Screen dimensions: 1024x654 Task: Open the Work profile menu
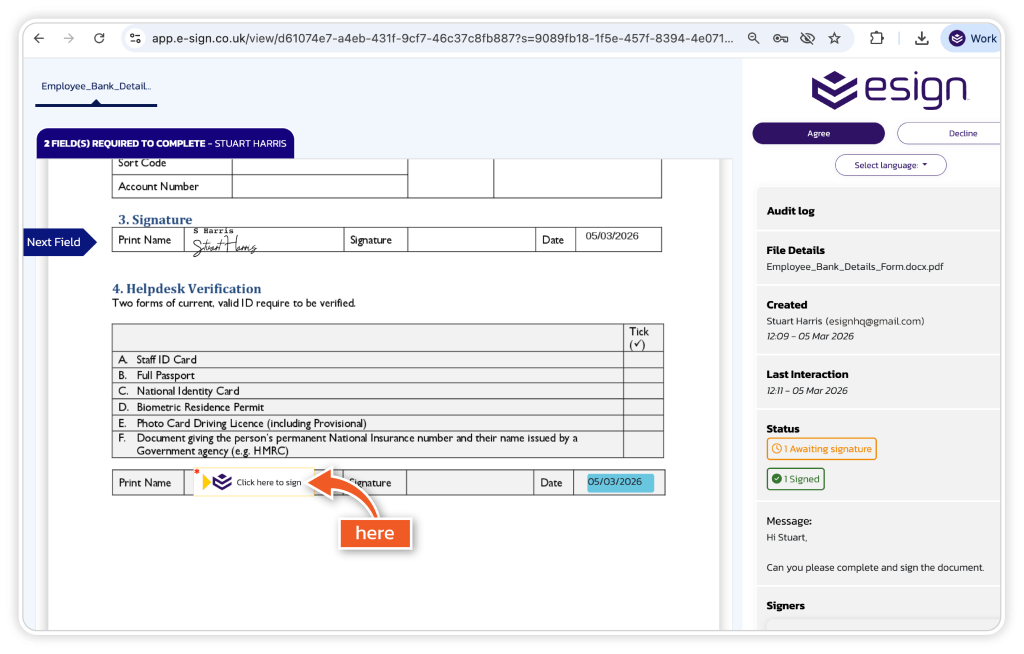pos(973,38)
